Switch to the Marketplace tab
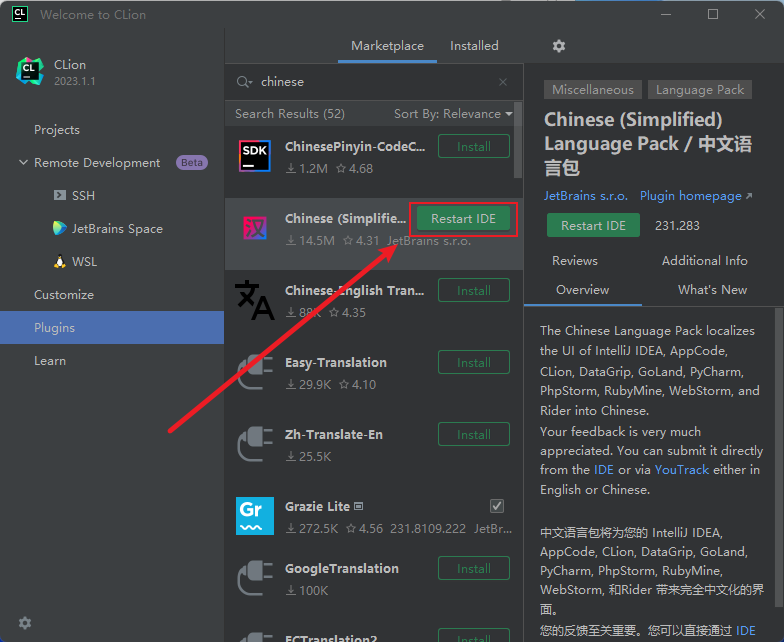 (387, 46)
